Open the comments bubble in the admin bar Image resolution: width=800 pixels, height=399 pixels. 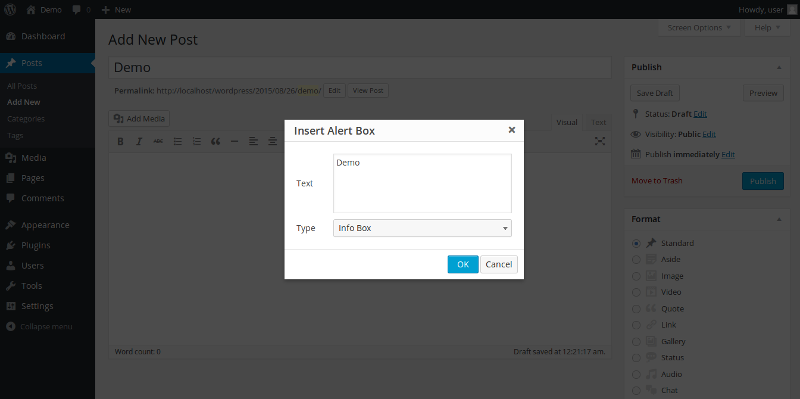[82, 10]
